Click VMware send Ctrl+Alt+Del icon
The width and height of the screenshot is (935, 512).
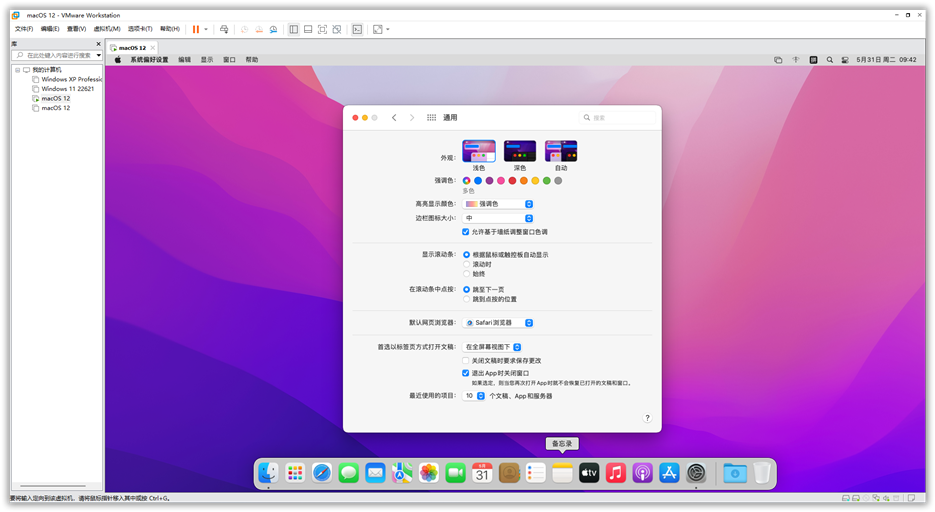[224, 29]
